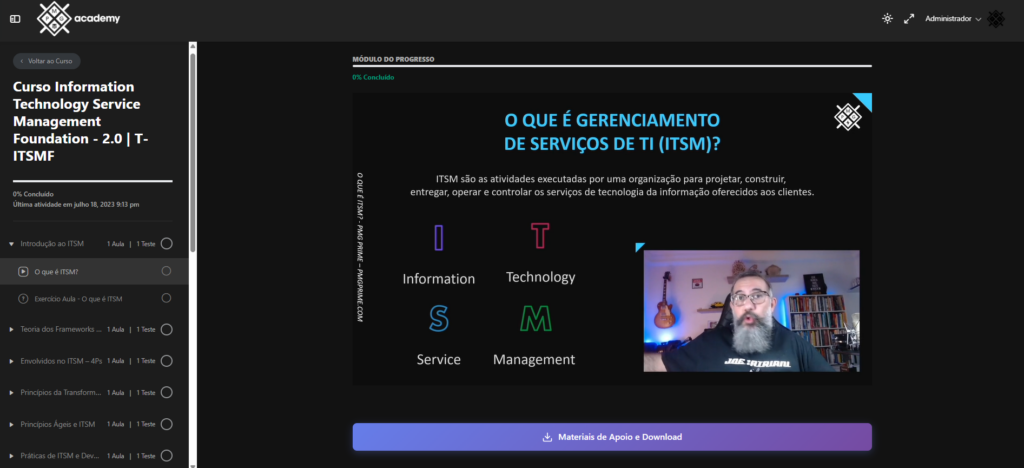Mark 'O que é ITSM?' lesson completion circle
Image resolution: width=1024 pixels, height=468 pixels.
pos(166,271)
